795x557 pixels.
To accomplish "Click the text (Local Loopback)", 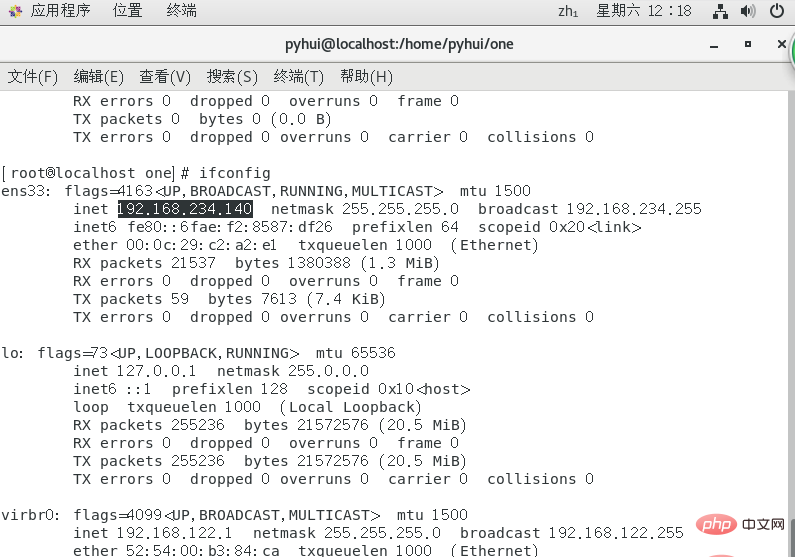I will click(351, 407).
